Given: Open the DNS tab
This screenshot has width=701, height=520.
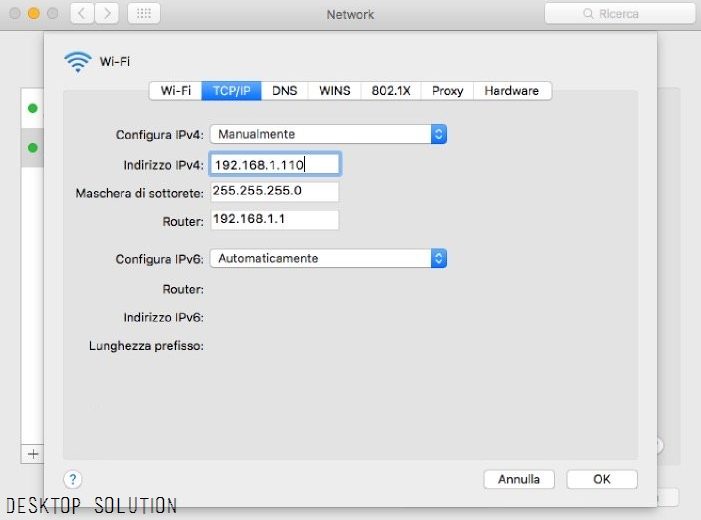Looking at the screenshot, I should pyautogui.click(x=284, y=91).
